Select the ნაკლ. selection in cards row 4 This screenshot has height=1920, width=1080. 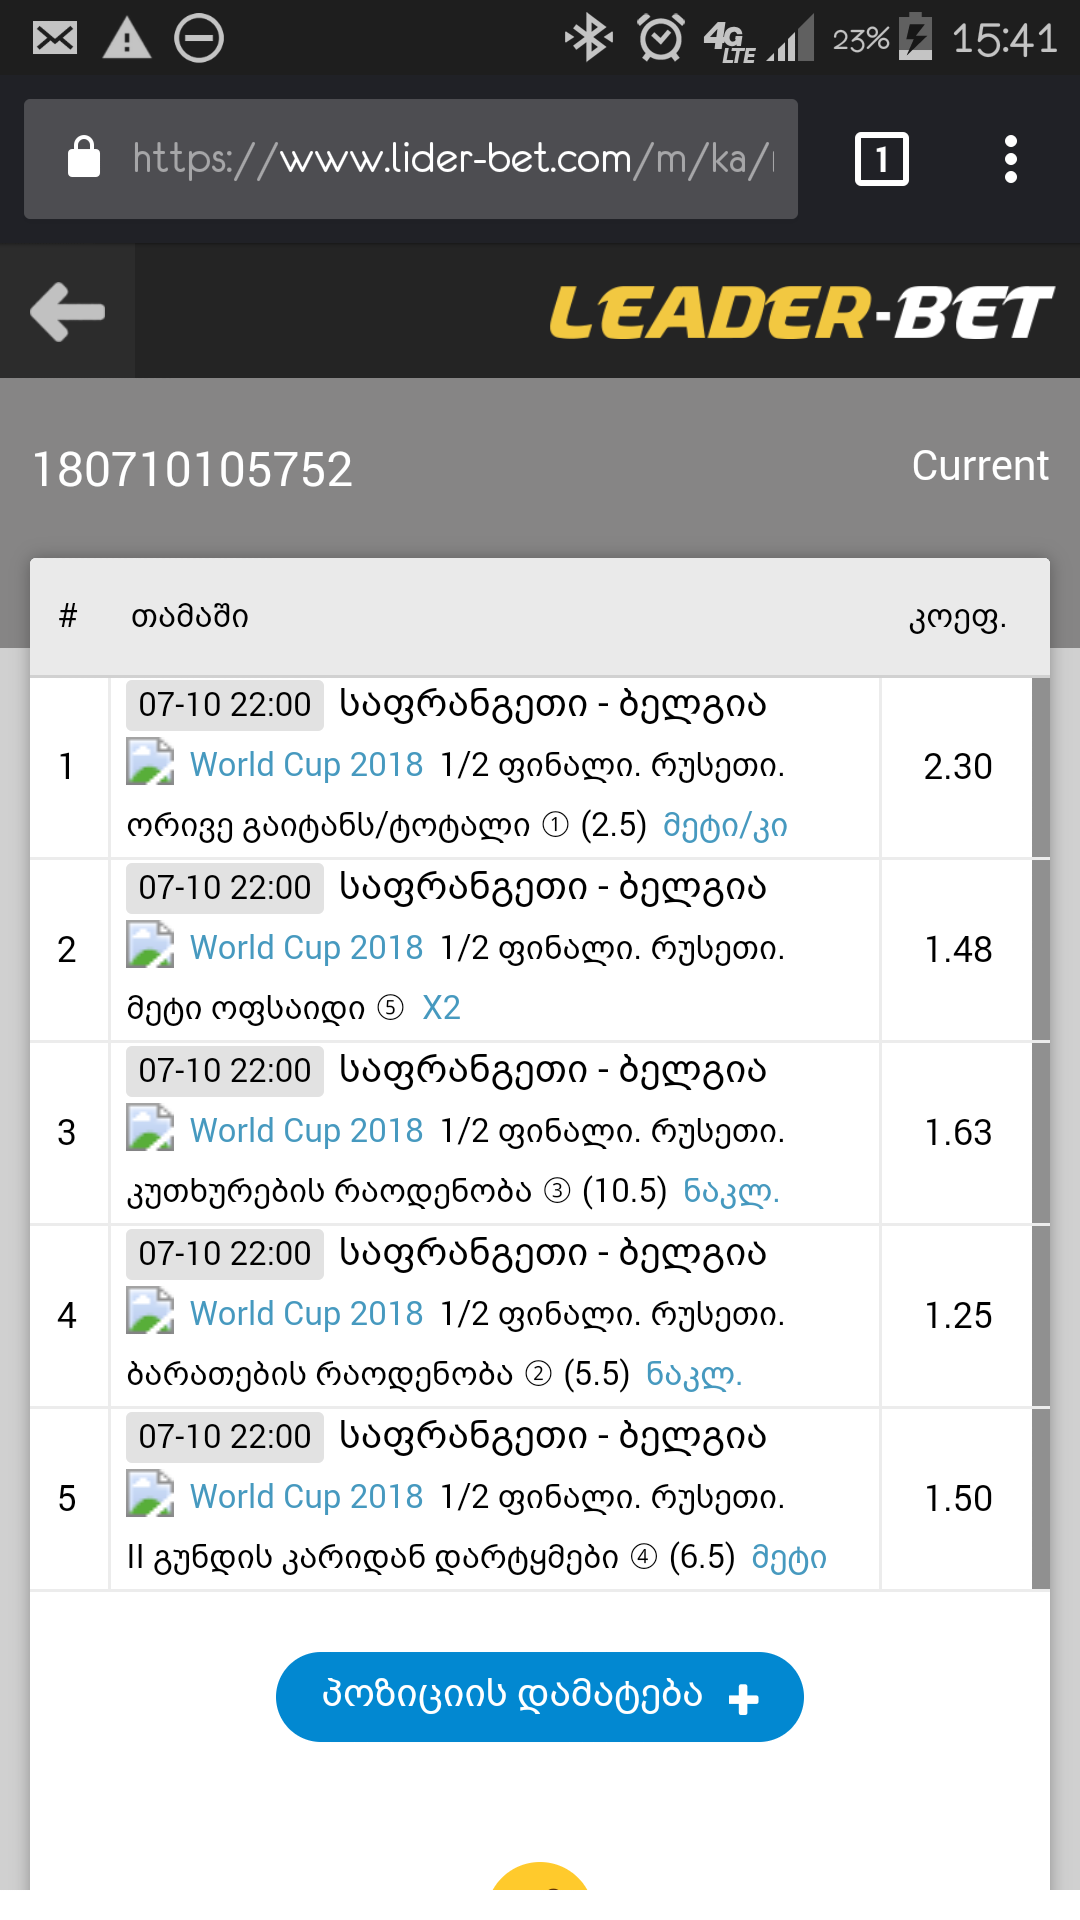point(694,1374)
